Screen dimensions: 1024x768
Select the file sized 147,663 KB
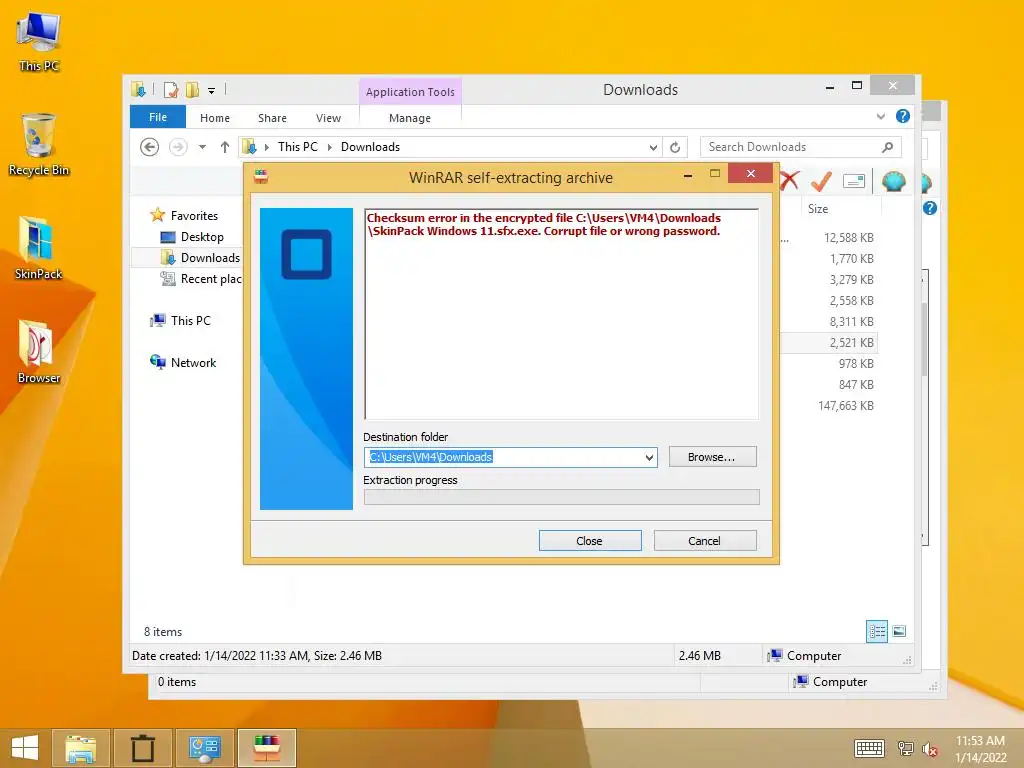[x=846, y=406]
